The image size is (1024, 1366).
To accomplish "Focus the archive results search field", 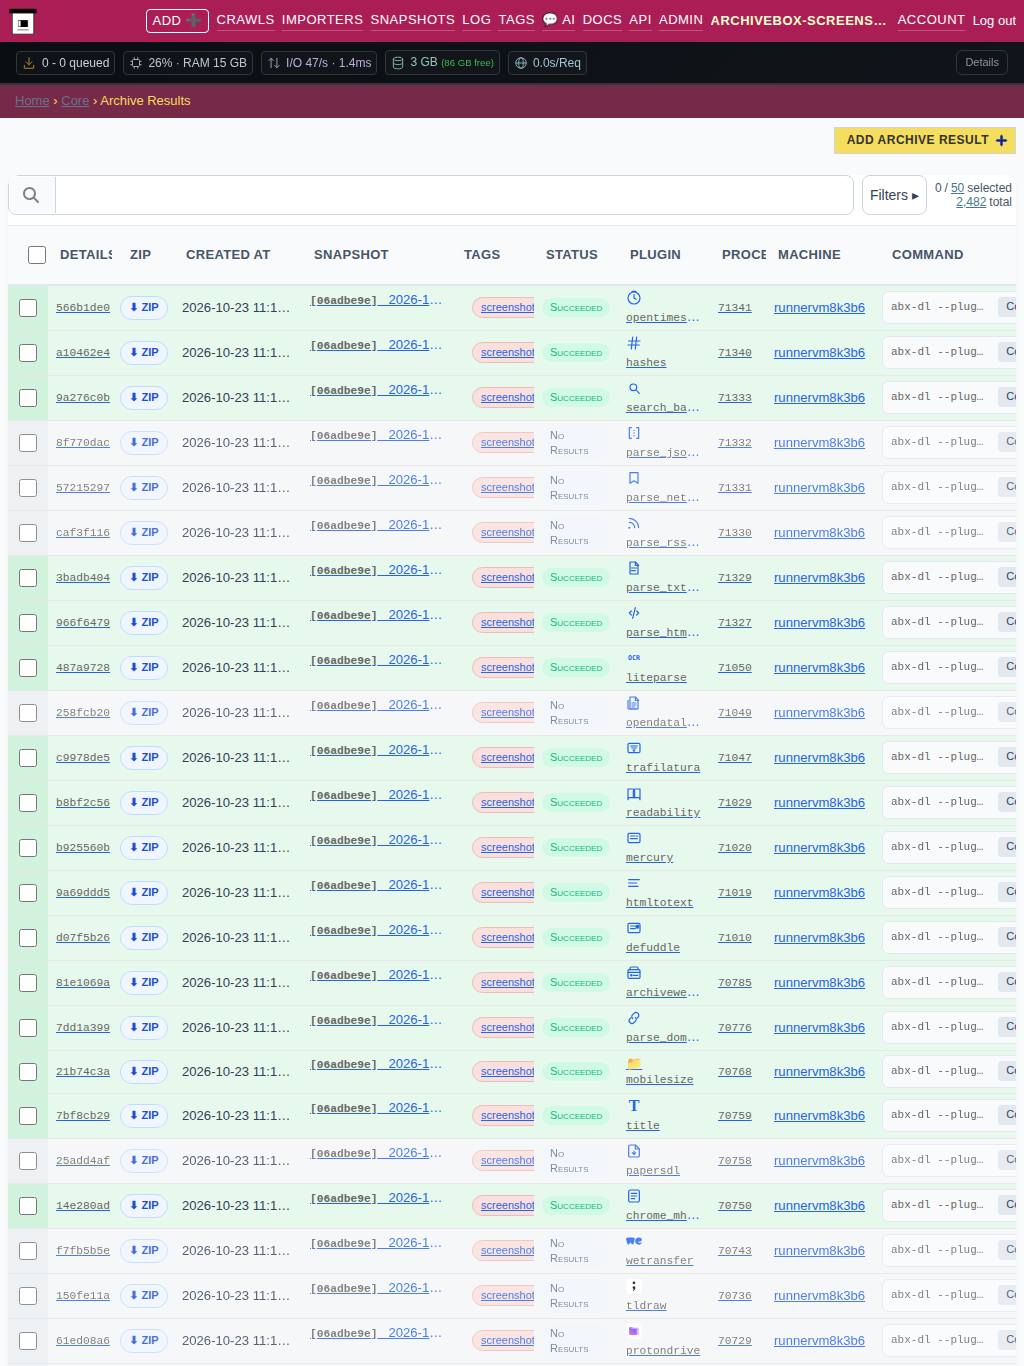I will point(454,195).
